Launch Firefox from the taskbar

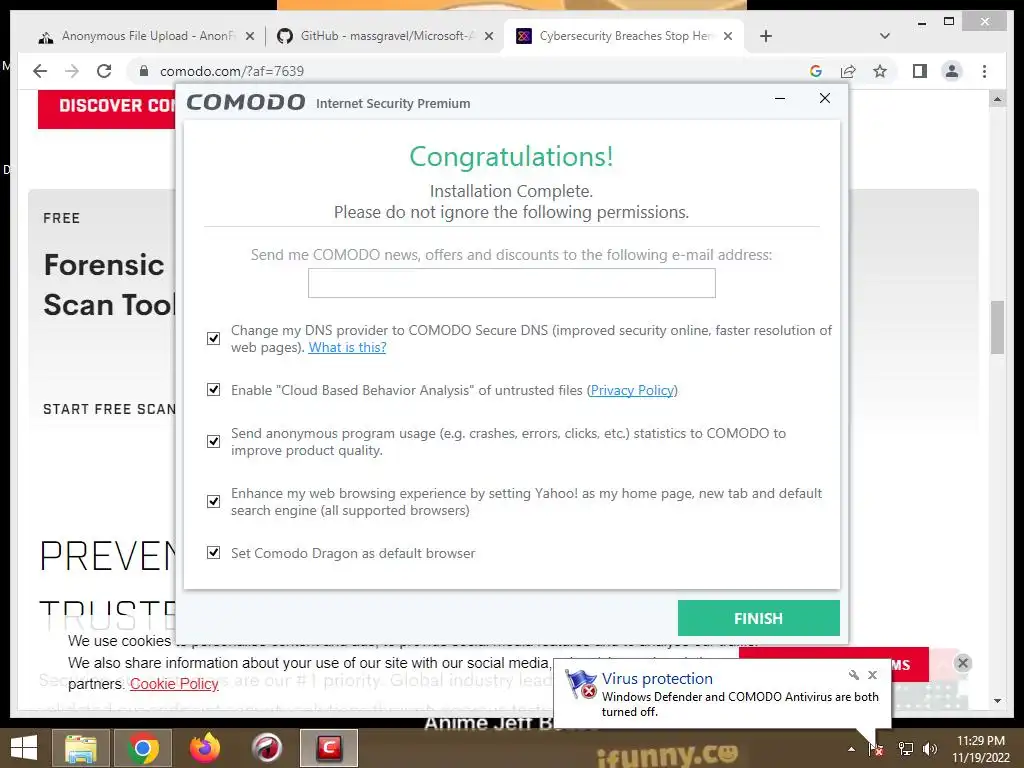click(x=205, y=748)
